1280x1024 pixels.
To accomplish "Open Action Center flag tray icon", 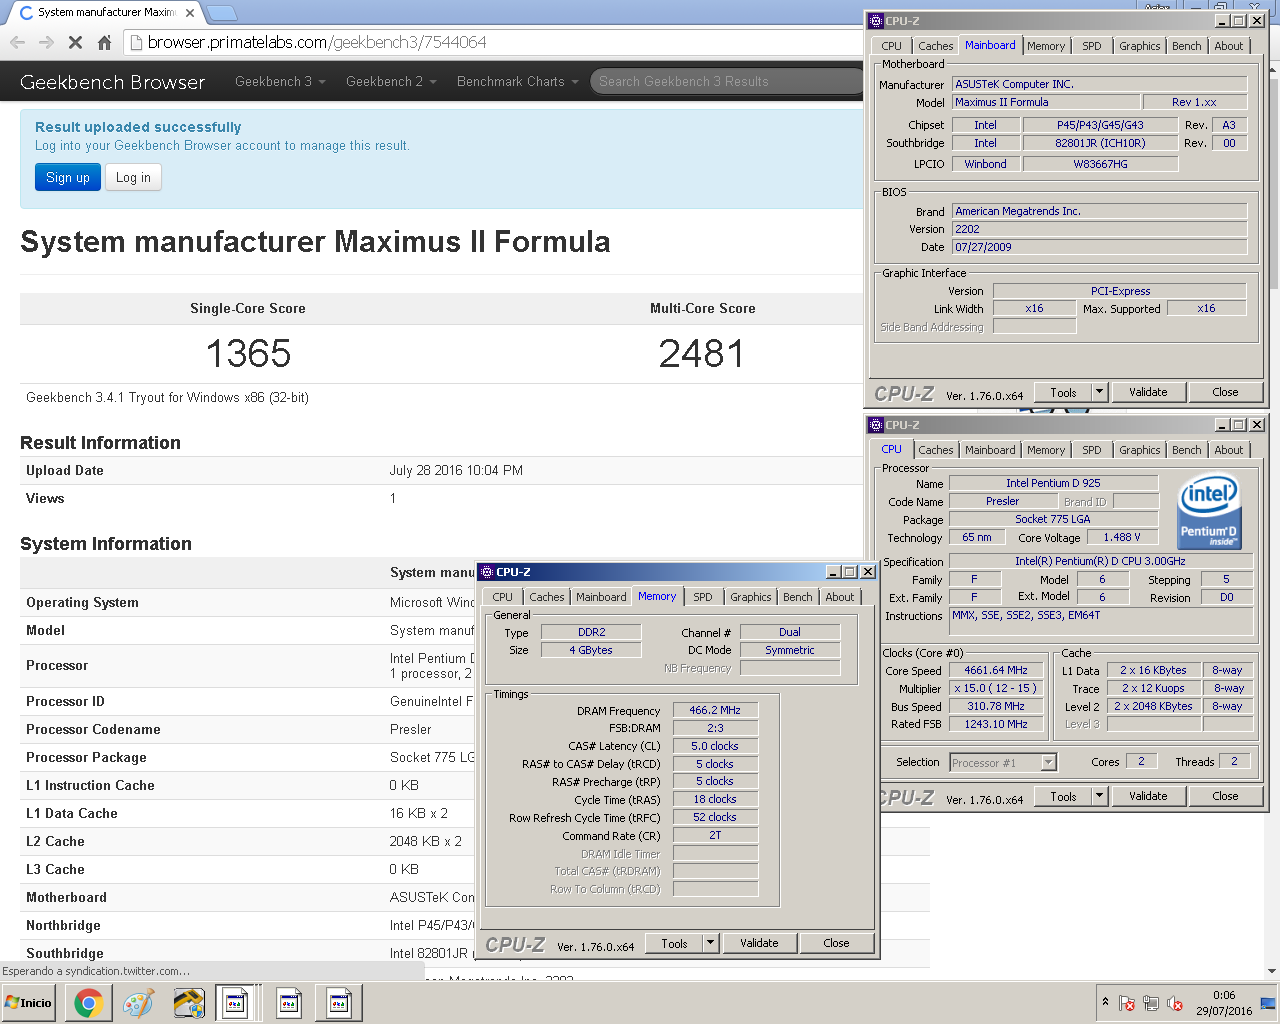I will (x=1127, y=1003).
